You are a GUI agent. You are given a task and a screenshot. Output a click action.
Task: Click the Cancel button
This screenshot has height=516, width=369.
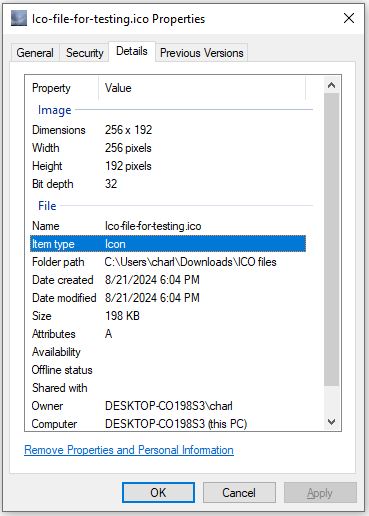pyautogui.click(x=239, y=492)
